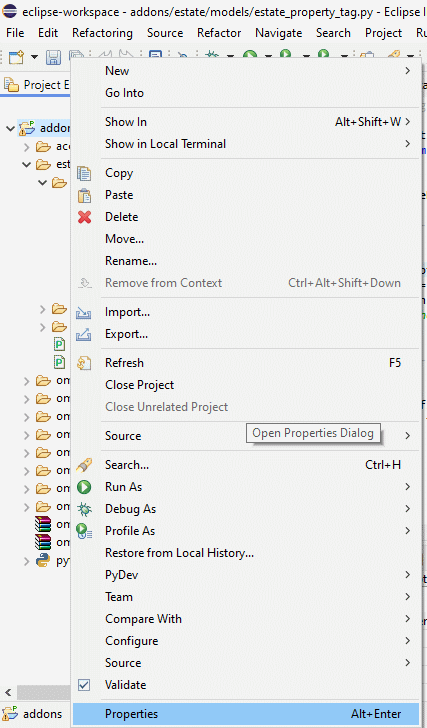
Task: Toggle the Validate checkbox
Action: click(84, 685)
